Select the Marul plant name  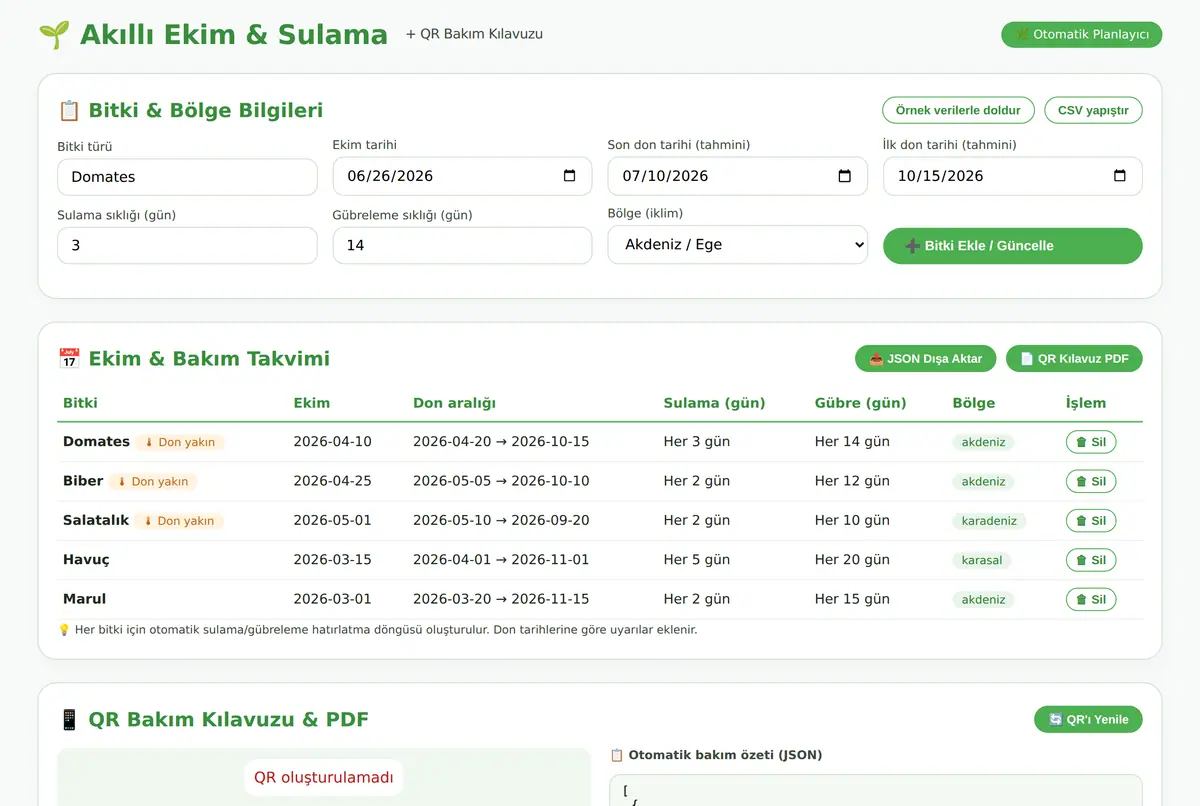point(84,599)
